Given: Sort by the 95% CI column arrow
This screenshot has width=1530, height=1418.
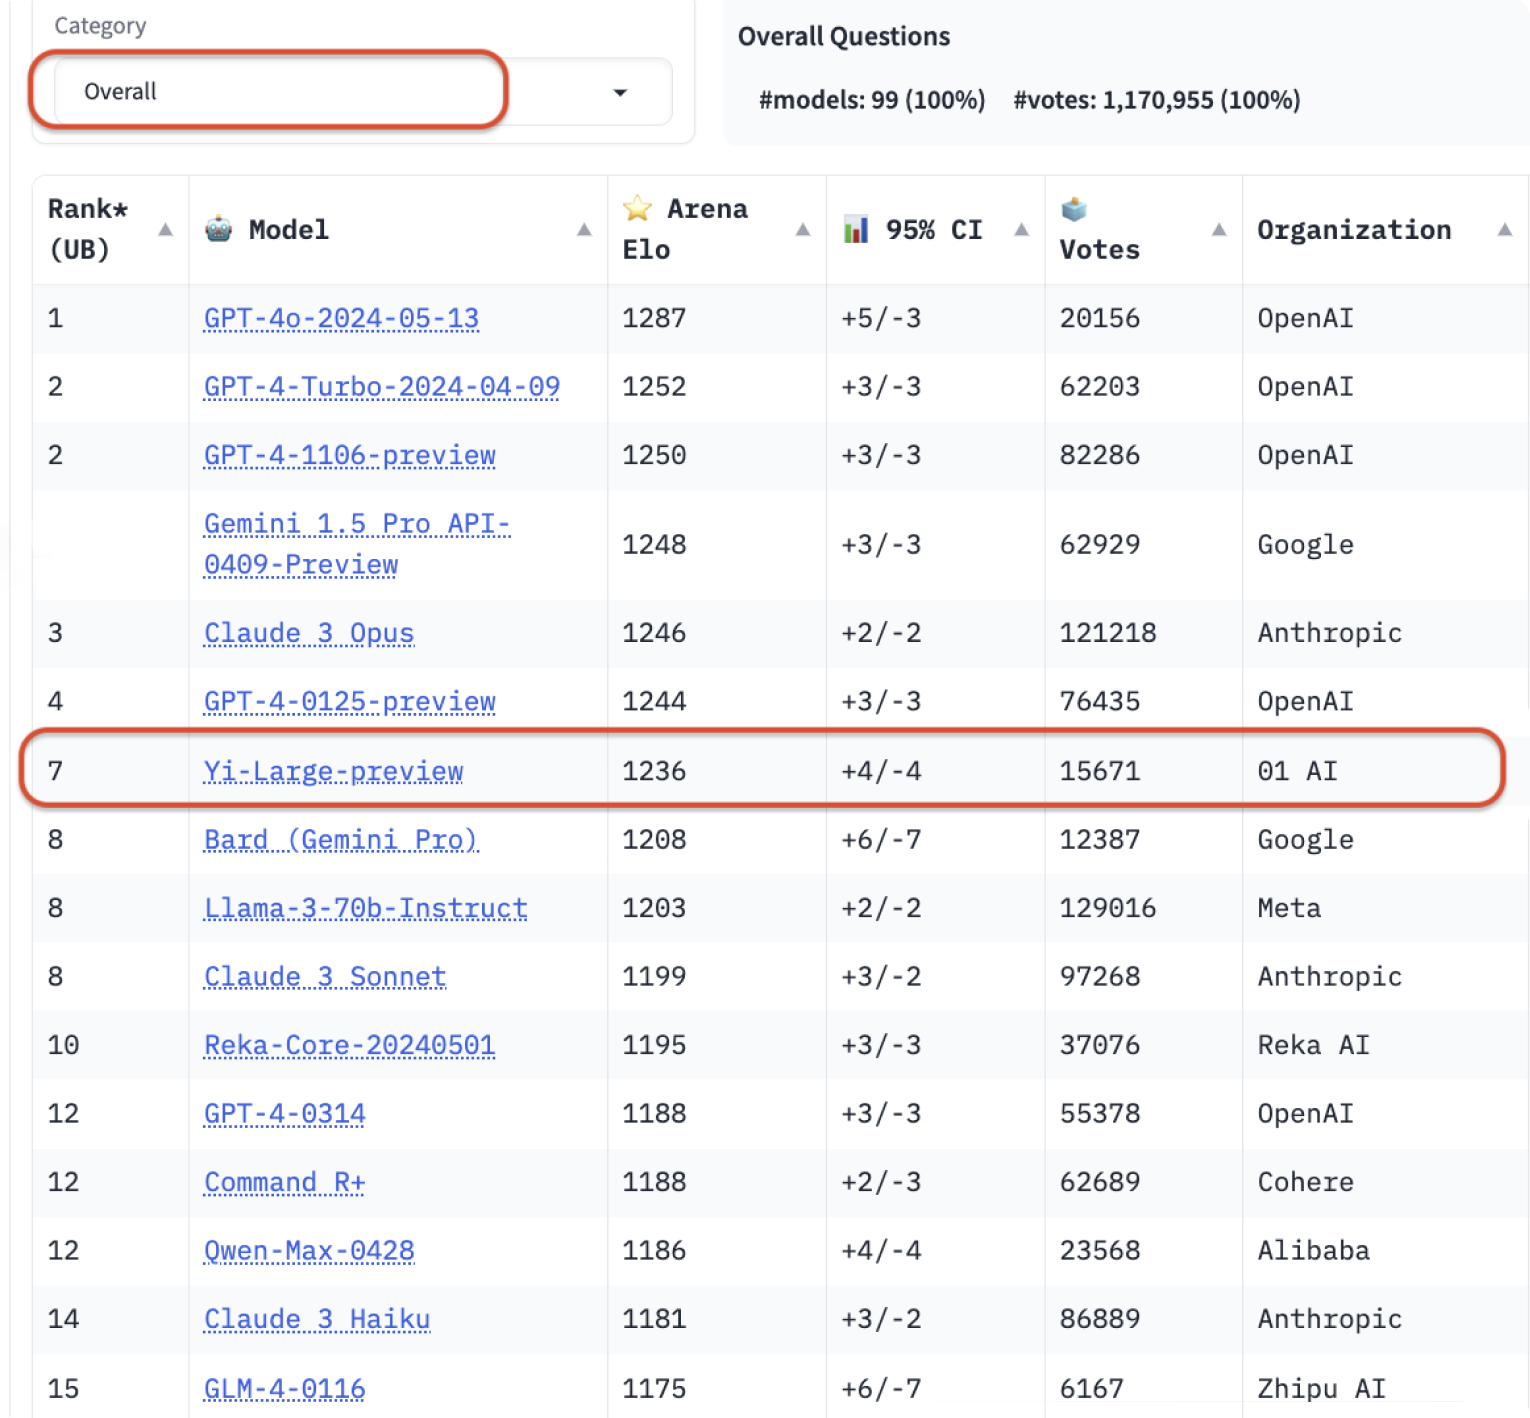Looking at the screenshot, I should pyautogui.click(x=1022, y=230).
